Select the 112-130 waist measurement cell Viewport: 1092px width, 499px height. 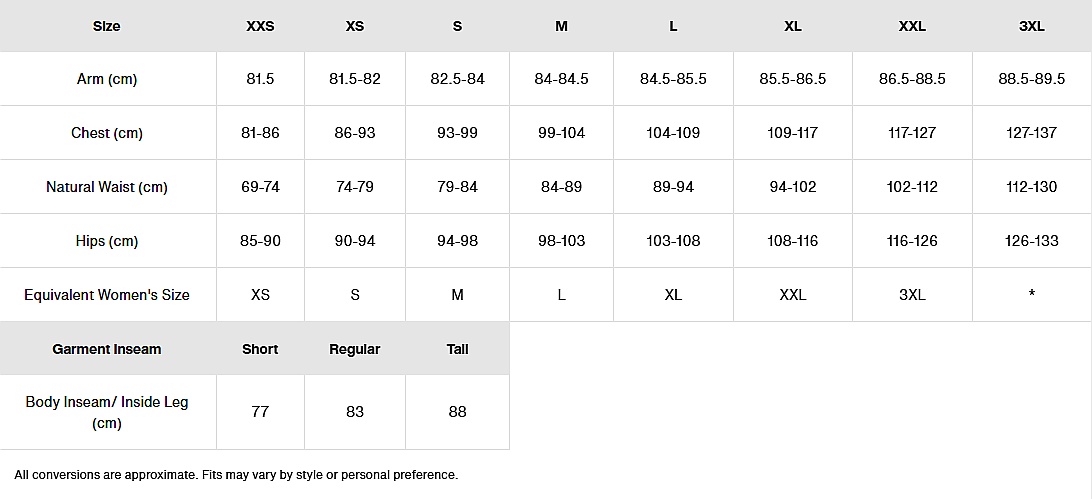click(x=1031, y=187)
